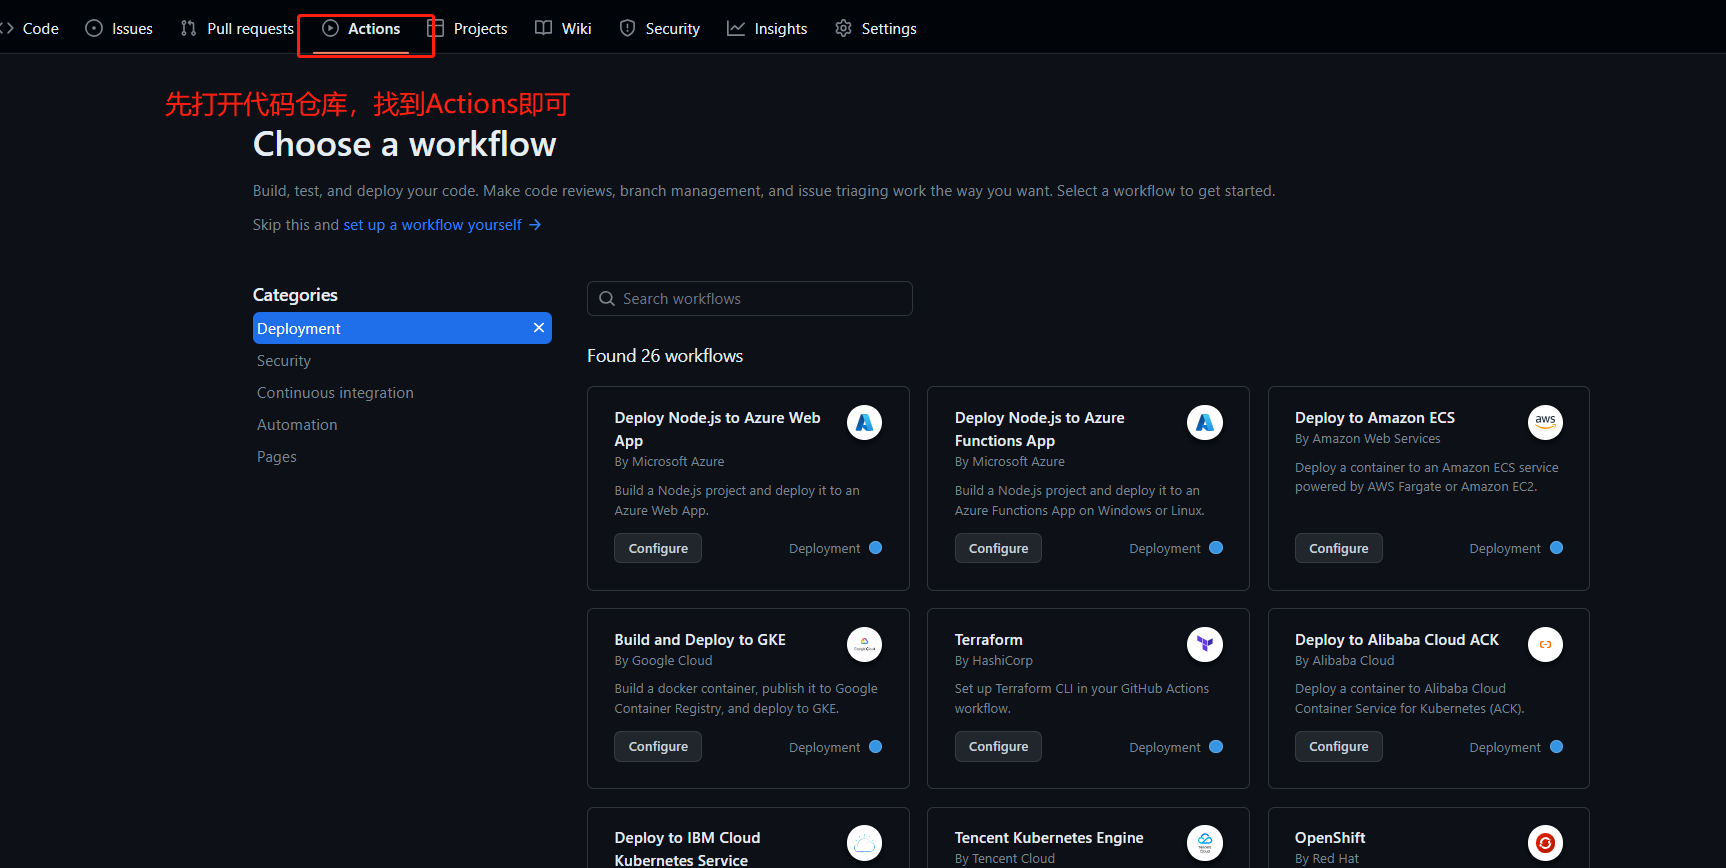Clear the Deployment category filter with X
Viewport: 1726px width, 868px height.
[539, 328]
